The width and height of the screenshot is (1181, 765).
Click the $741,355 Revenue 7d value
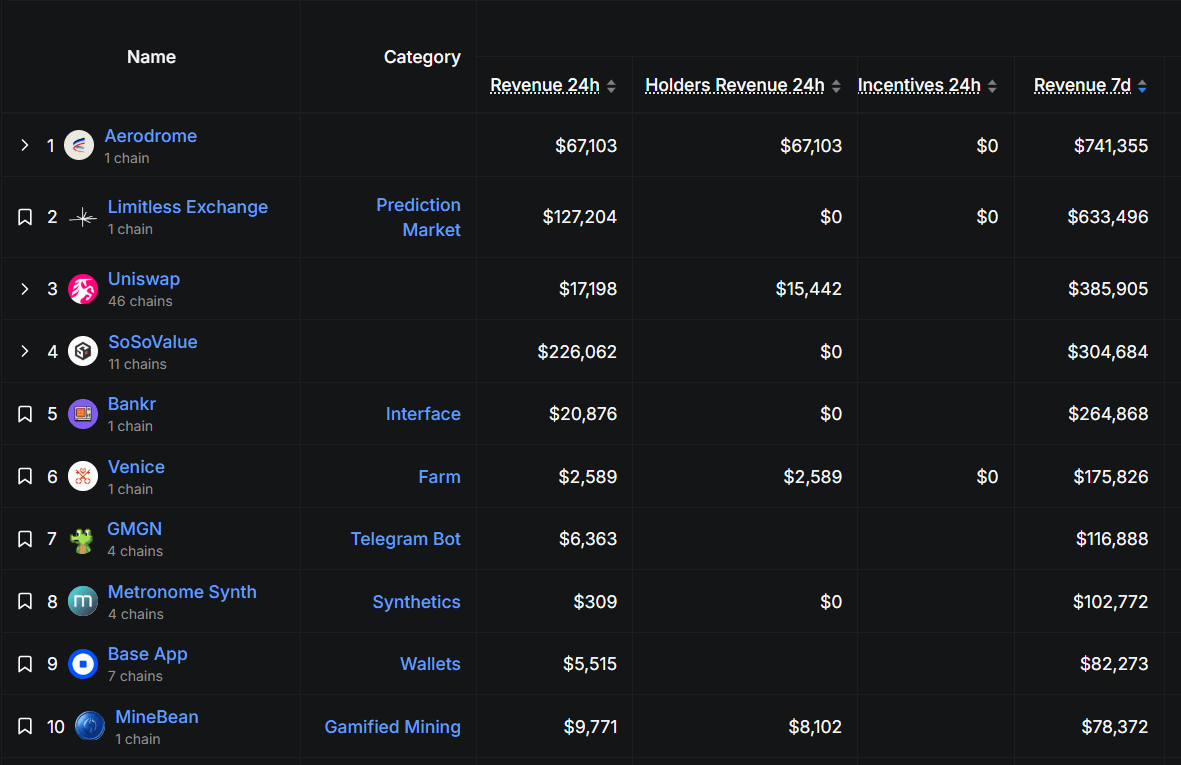pos(1111,146)
